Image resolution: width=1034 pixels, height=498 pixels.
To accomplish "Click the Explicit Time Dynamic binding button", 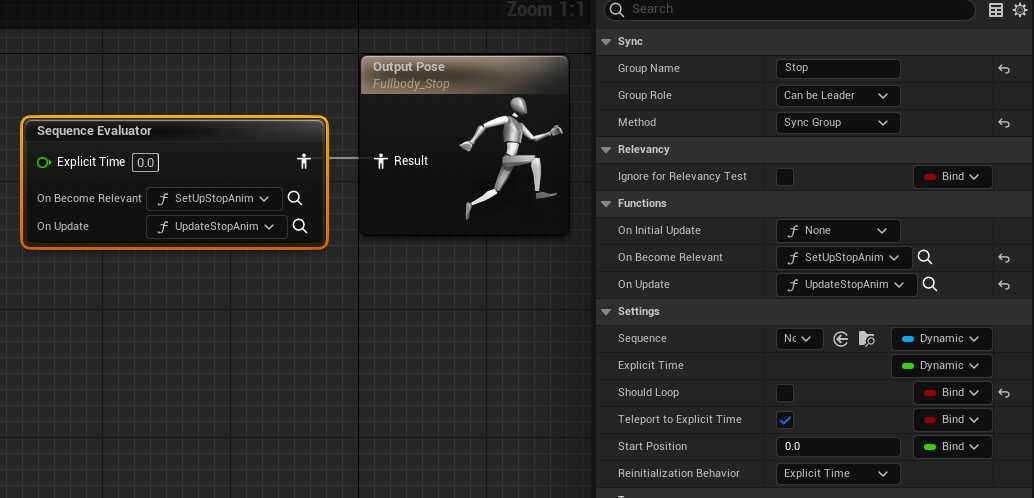I will [x=941, y=366].
